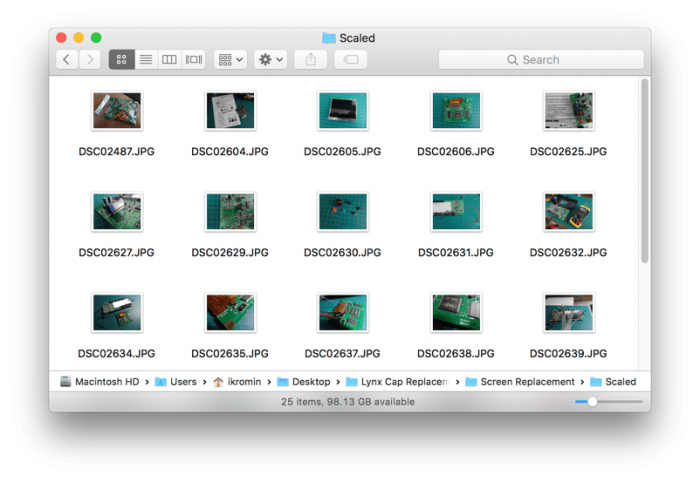This screenshot has width=700, height=482.
Task: Go forward with the forward arrow
Action: click(90, 59)
